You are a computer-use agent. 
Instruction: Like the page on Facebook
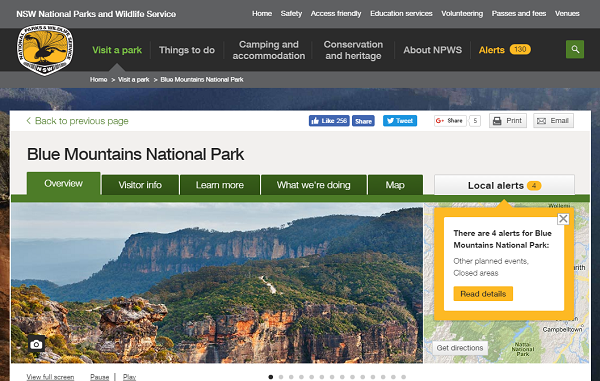[x=329, y=121]
